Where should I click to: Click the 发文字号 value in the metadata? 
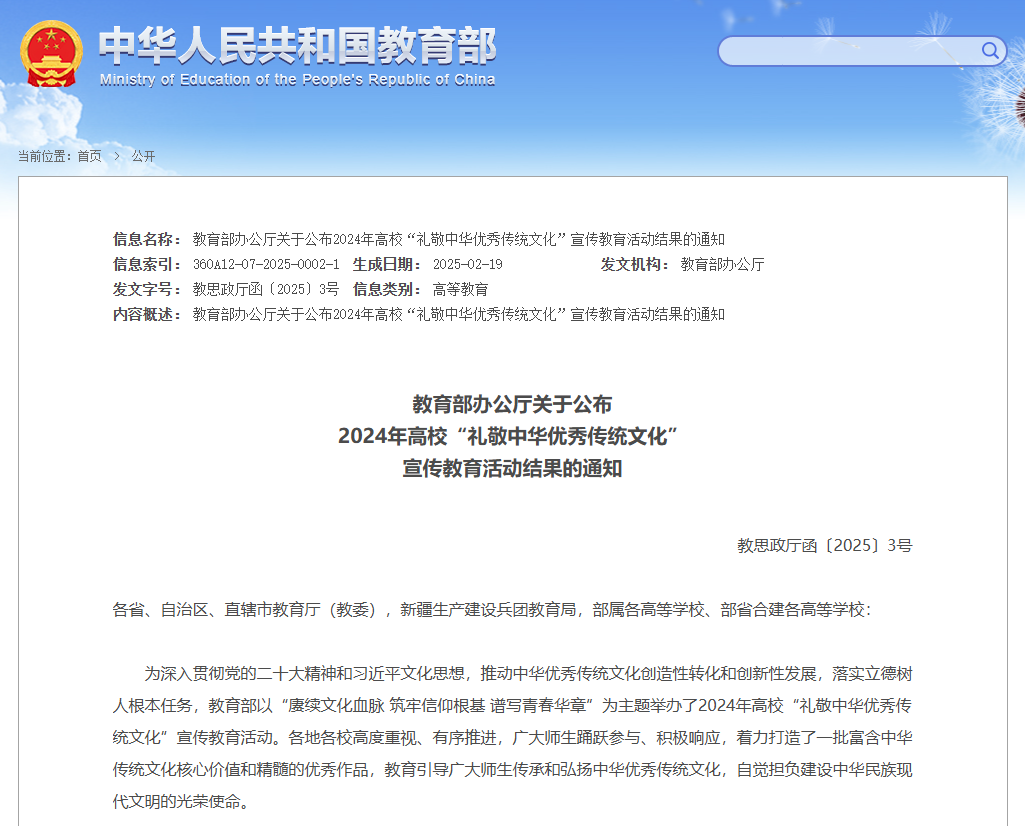point(265,289)
